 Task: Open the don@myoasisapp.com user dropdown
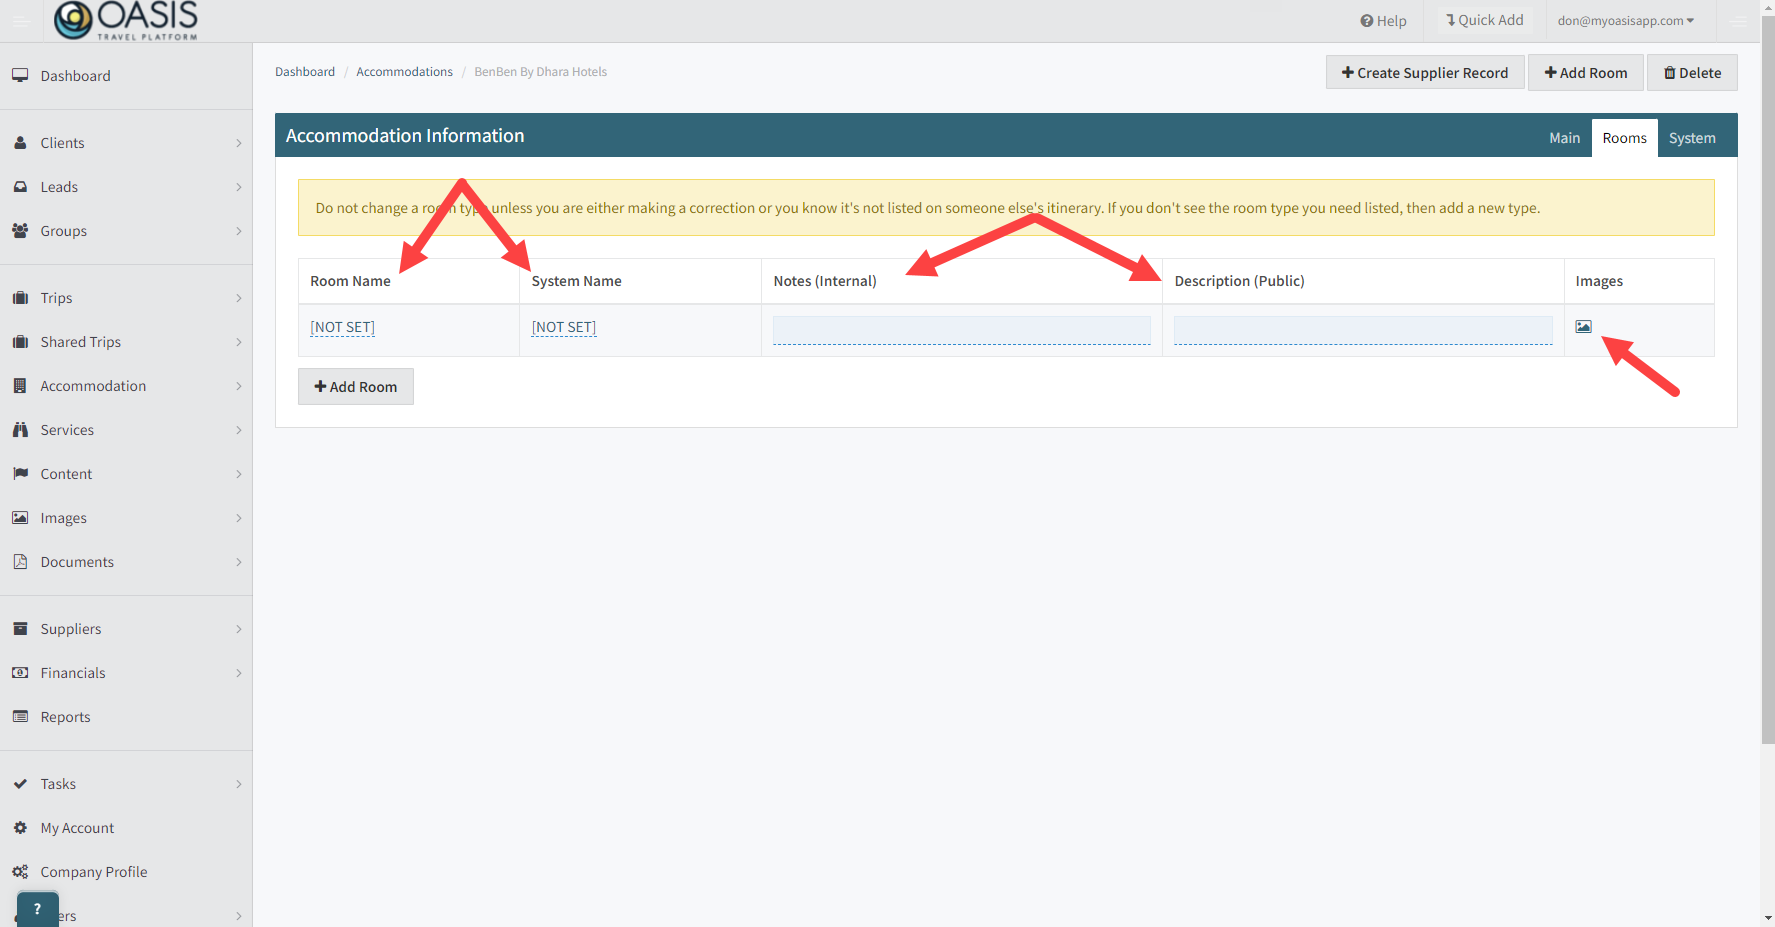[x=1625, y=21]
